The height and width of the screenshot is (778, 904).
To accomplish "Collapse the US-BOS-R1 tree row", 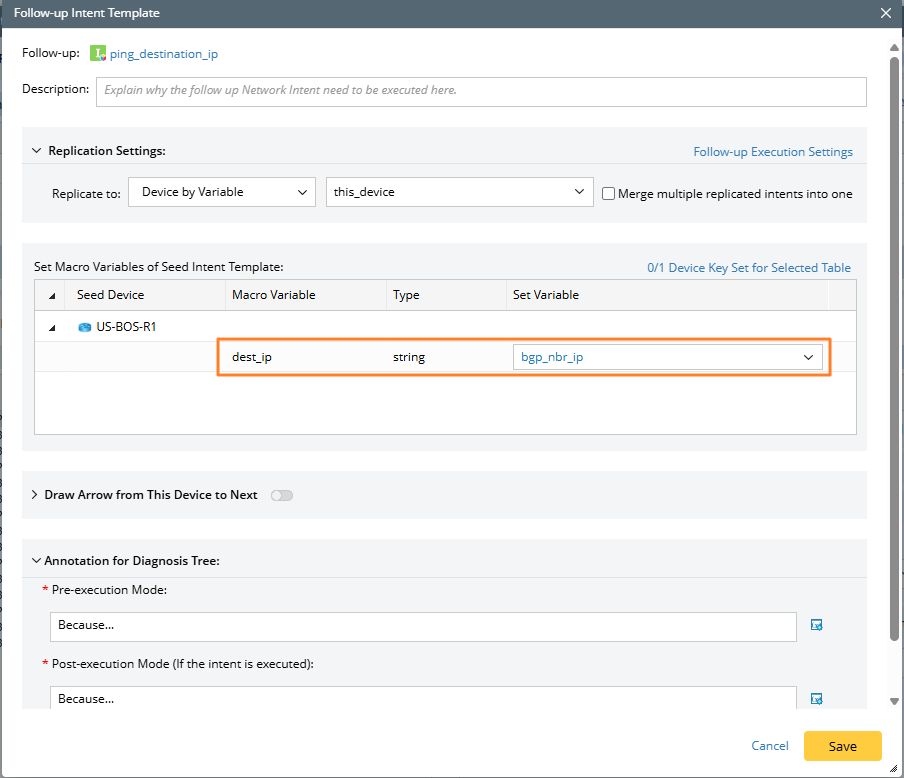I will tap(50, 327).
